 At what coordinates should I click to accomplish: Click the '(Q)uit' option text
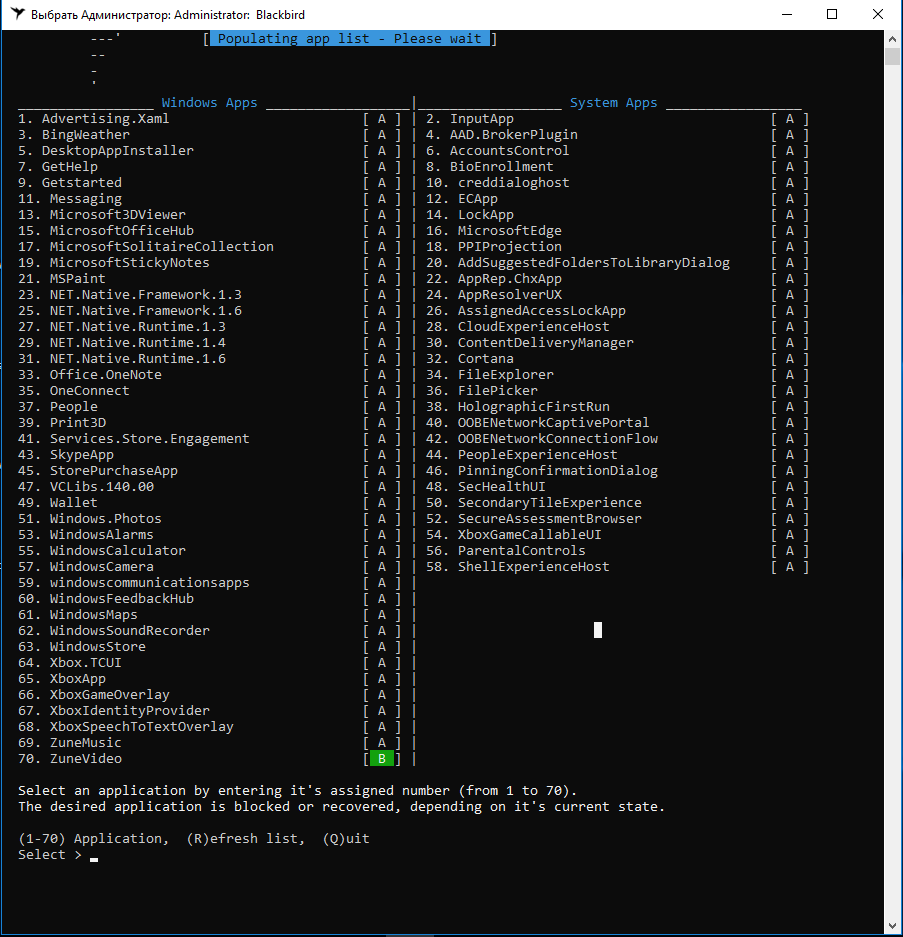pyautogui.click(x=346, y=839)
